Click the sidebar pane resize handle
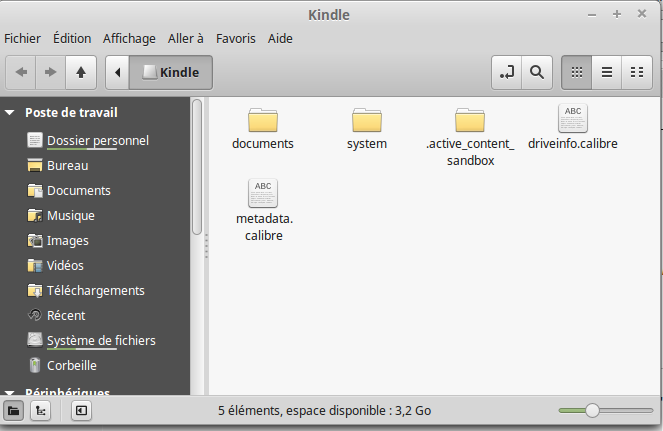The image size is (663, 431). tap(206, 246)
